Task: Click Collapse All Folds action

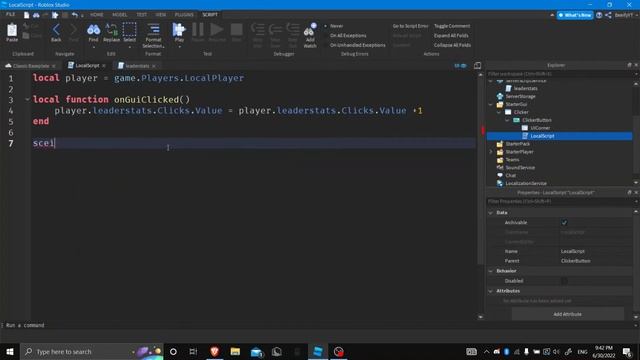Action: 452,45
